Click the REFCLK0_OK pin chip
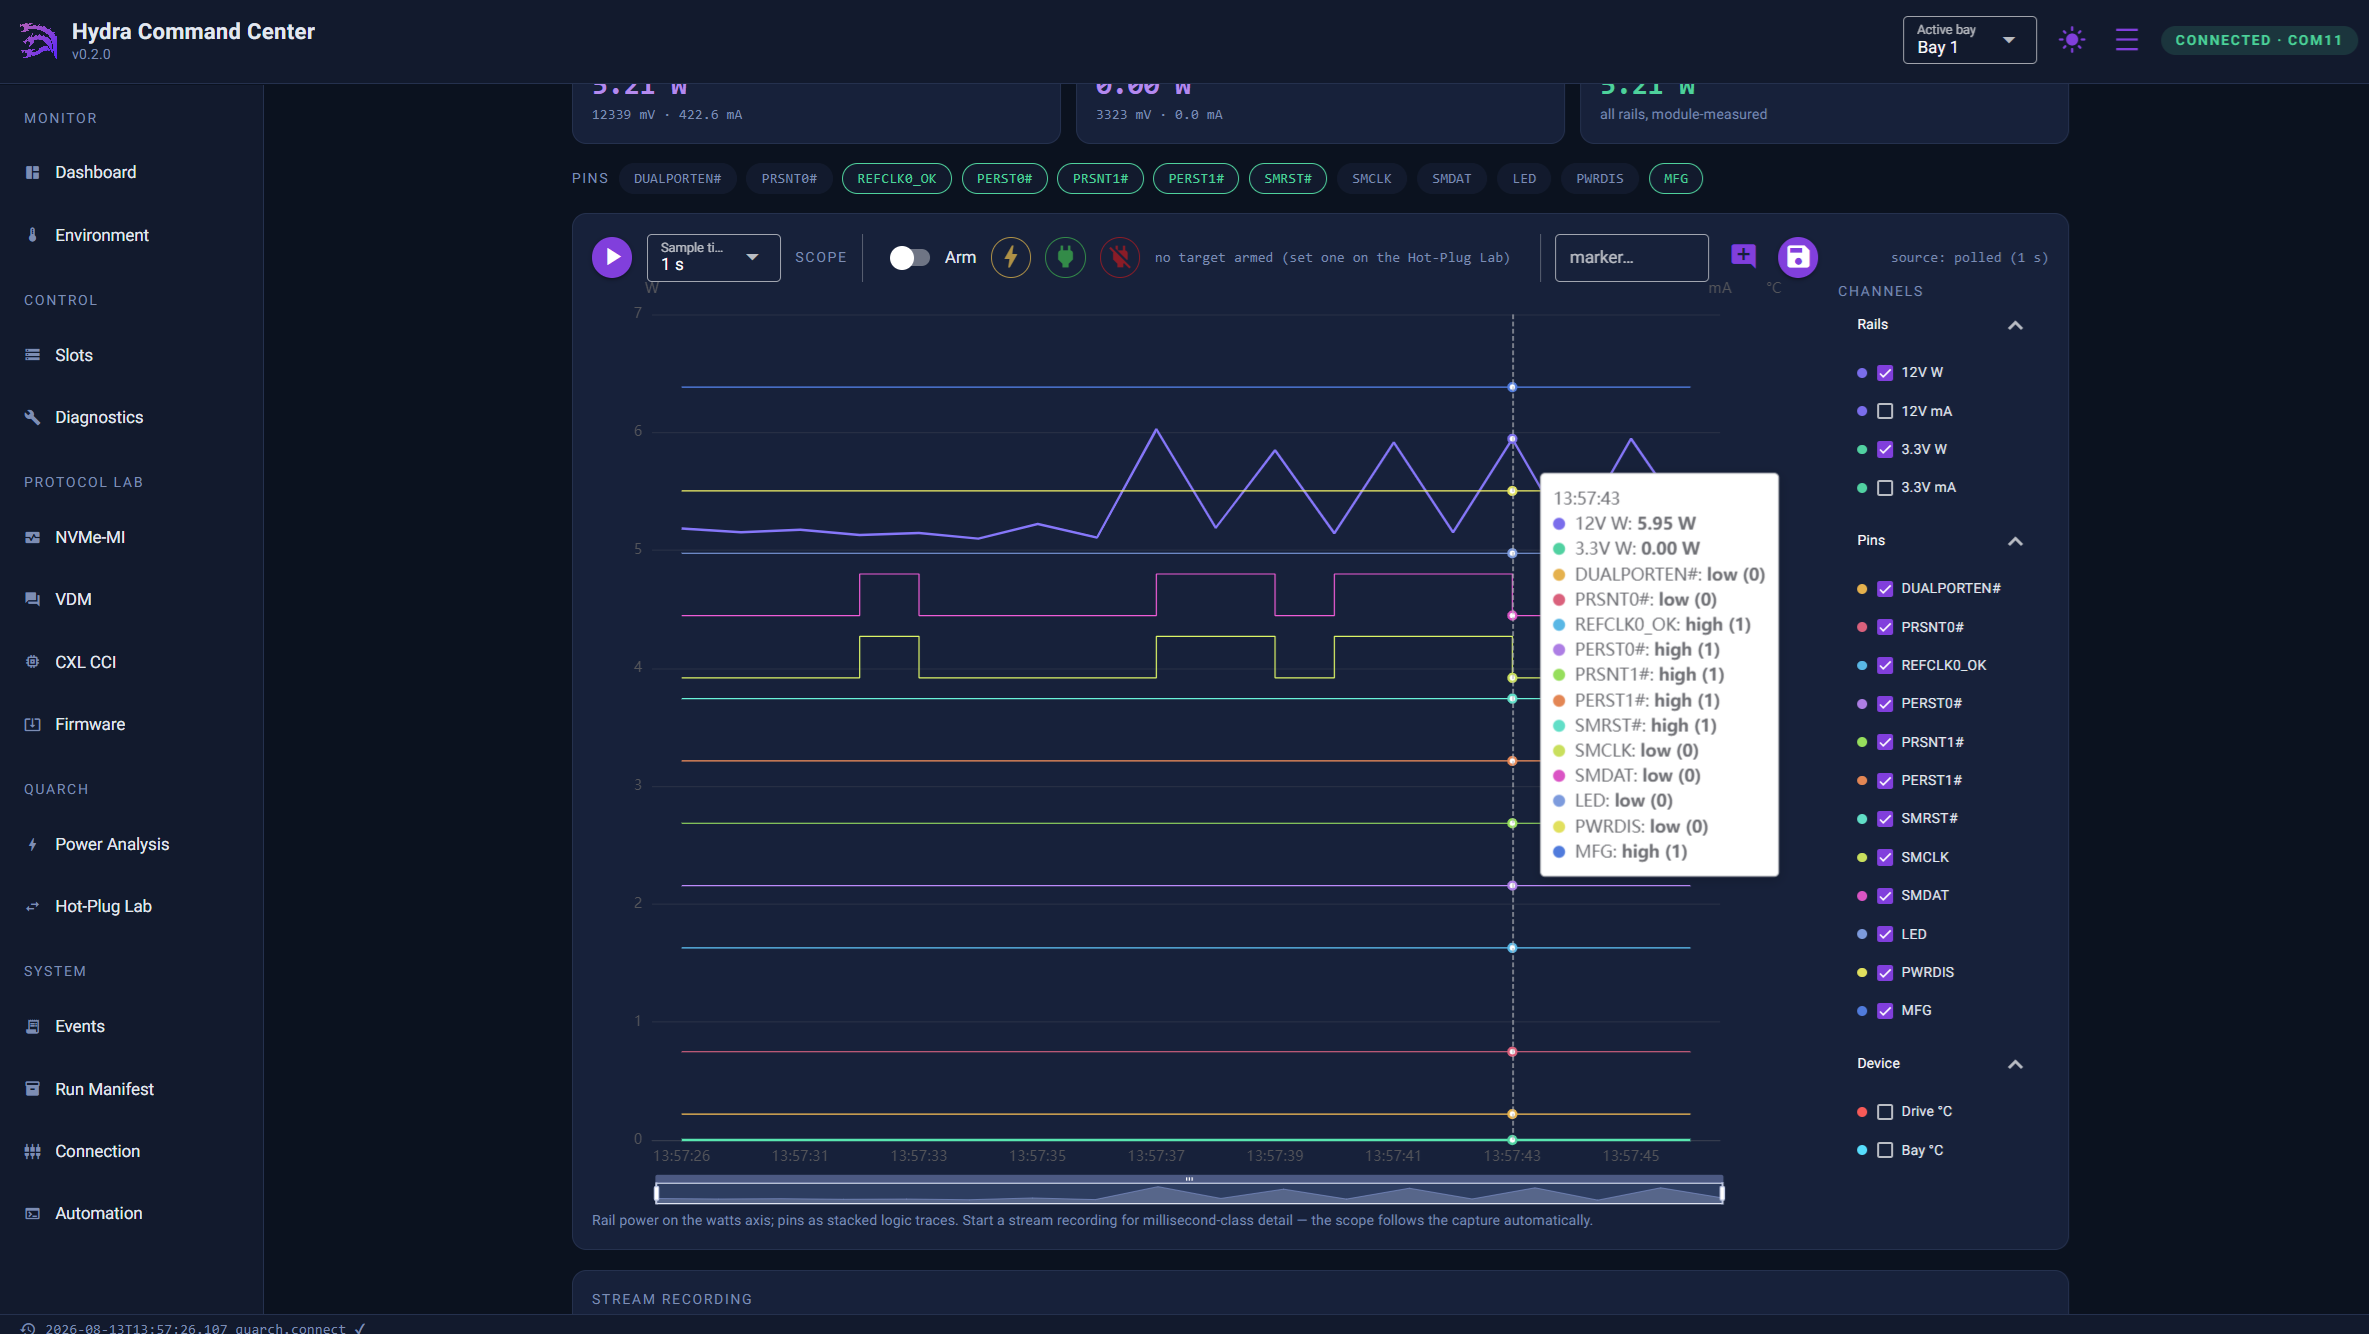Image resolution: width=2369 pixels, height=1334 pixels. (896, 179)
